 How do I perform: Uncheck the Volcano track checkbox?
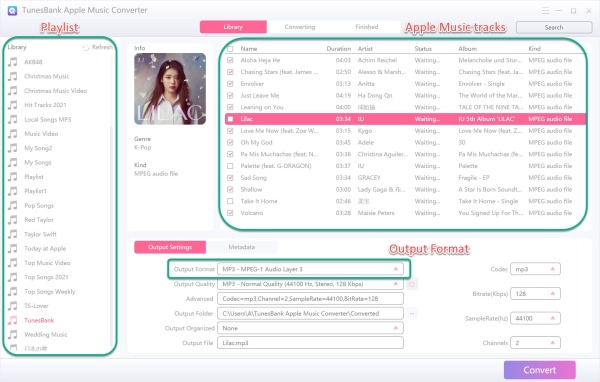[x=230, y=213]
